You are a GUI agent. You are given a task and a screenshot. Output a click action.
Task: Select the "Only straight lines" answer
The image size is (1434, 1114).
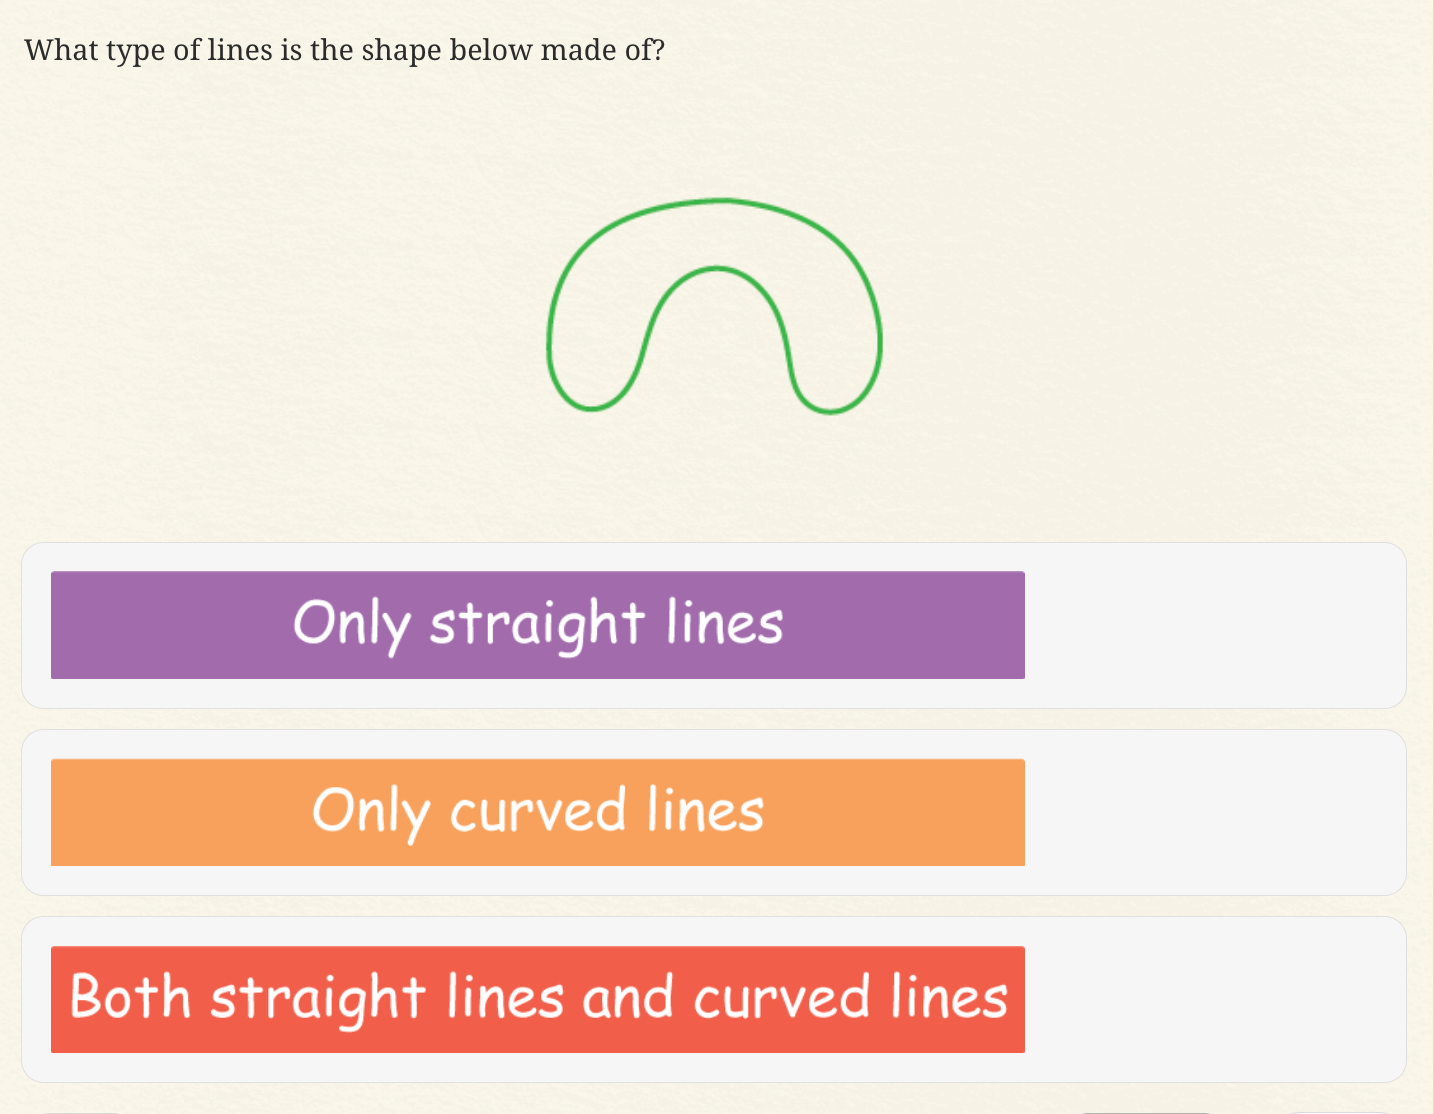tap(538, 625)
